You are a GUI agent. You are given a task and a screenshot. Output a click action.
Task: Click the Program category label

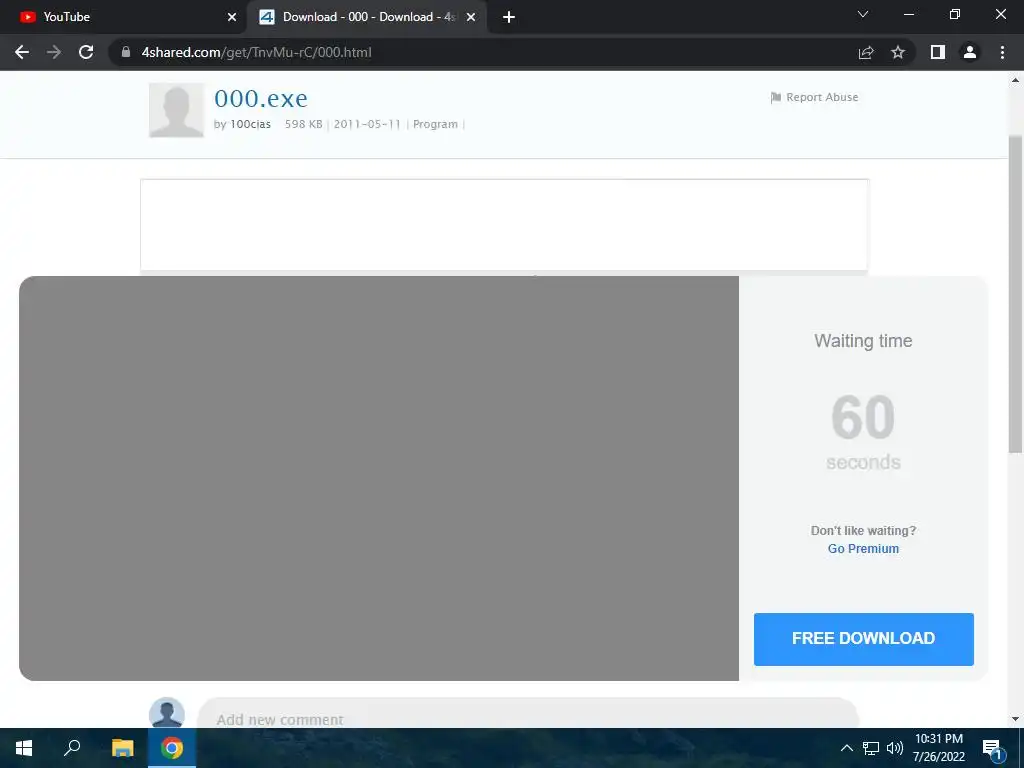pos(435,124)
